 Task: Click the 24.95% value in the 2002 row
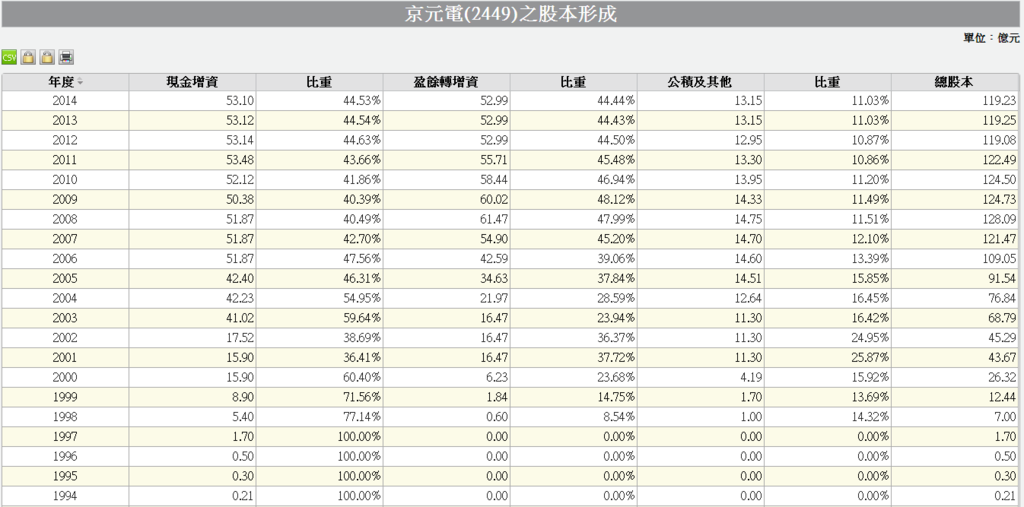click(871, 338)
